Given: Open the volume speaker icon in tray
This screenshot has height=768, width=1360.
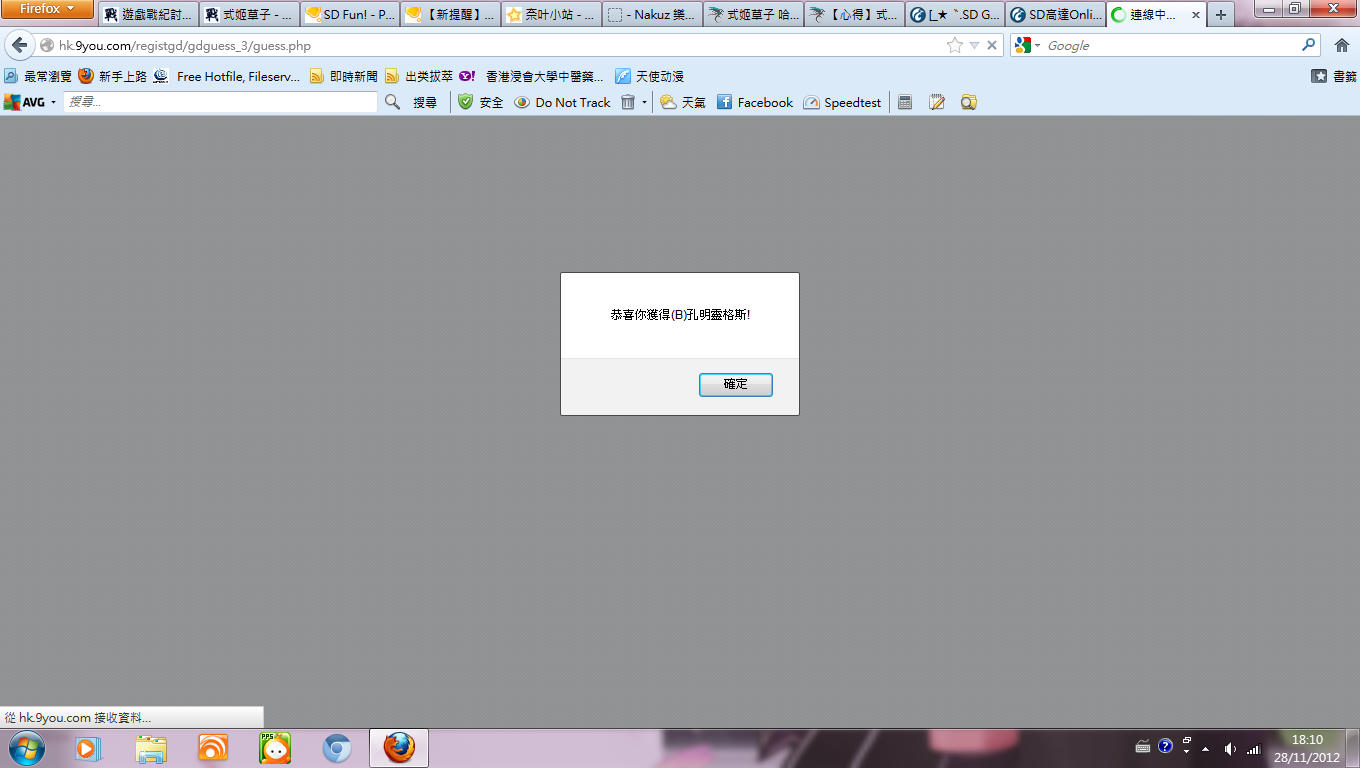Looking at the screenshot, I should tap(1230, 748).
